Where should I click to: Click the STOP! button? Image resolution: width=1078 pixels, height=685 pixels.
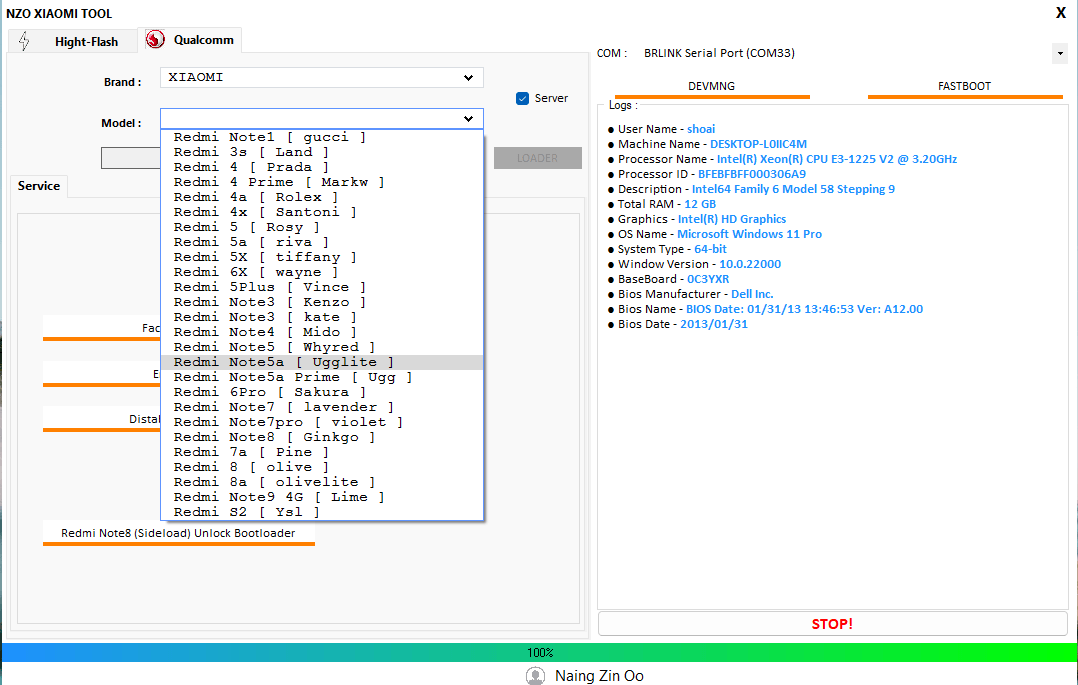832,623
